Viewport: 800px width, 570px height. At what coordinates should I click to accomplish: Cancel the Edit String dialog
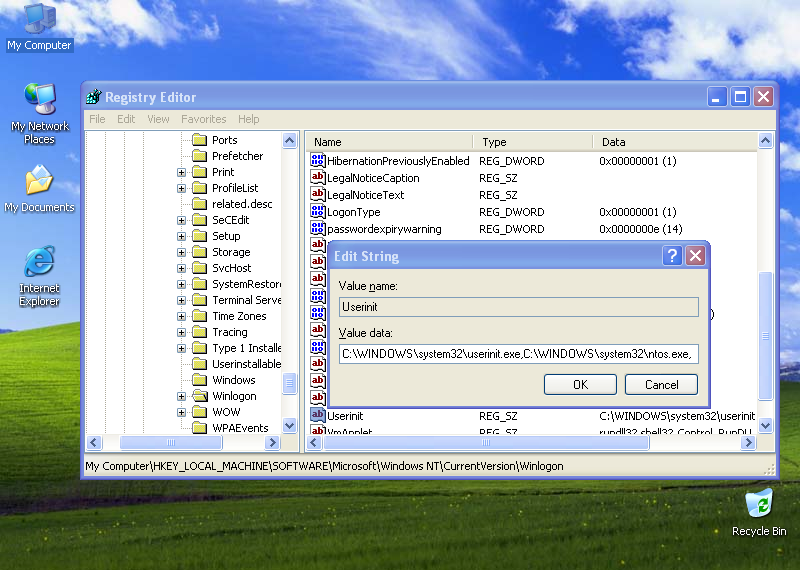click(661, 384)
